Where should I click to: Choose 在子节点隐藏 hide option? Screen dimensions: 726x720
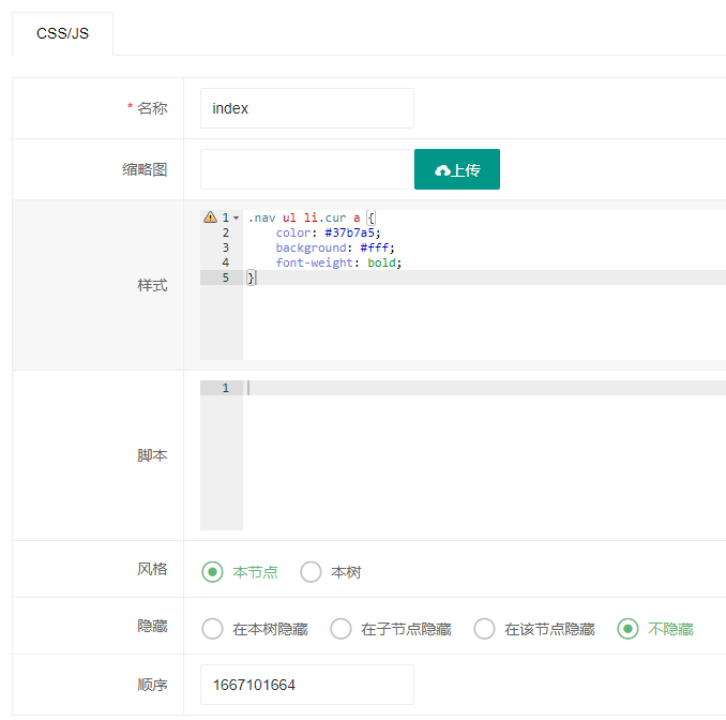click(341, 629)
